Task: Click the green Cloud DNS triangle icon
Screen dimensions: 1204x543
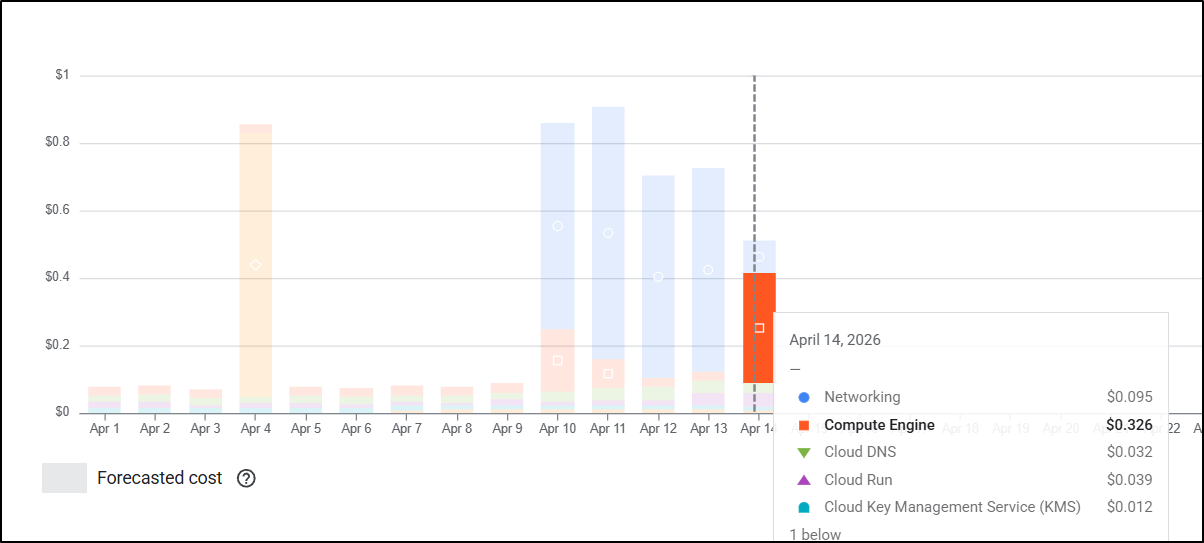Action: [804, 453]
